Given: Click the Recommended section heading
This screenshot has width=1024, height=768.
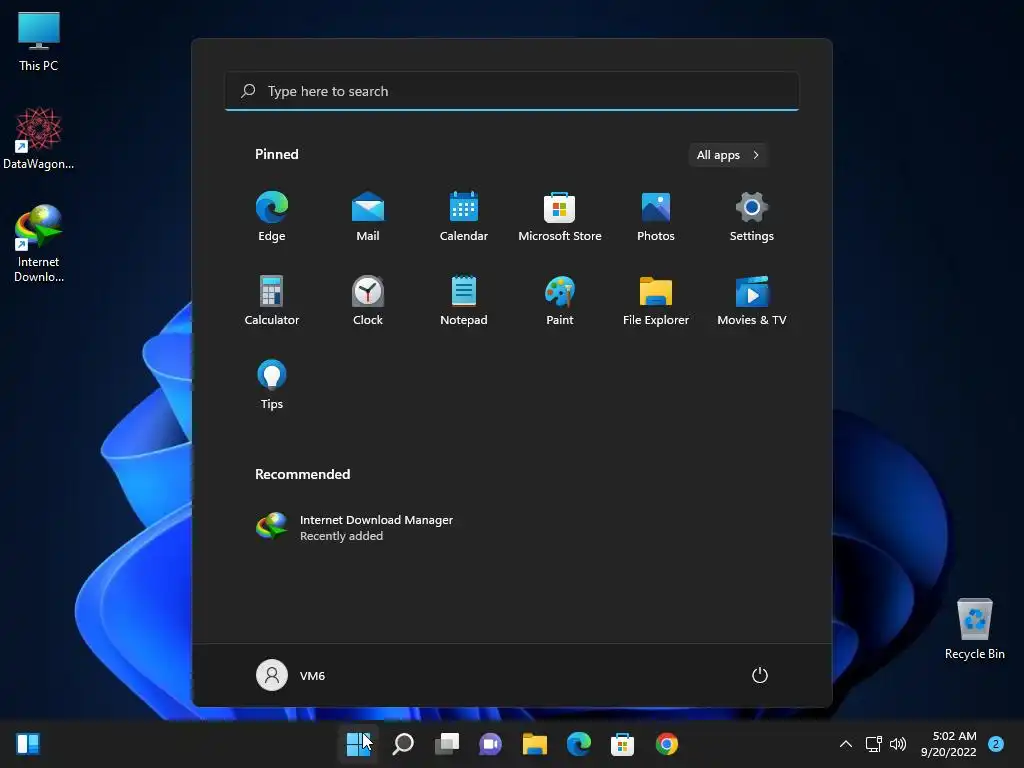Looking at the screenshot, I should point(302,474).
